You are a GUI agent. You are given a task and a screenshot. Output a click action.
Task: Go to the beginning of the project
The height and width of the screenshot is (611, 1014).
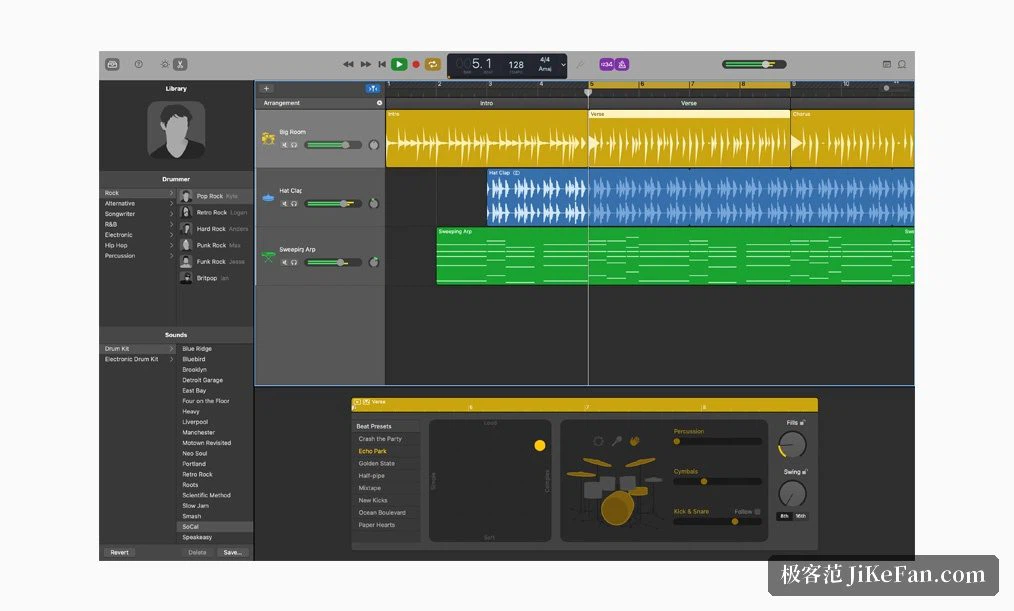click(382, 64)
